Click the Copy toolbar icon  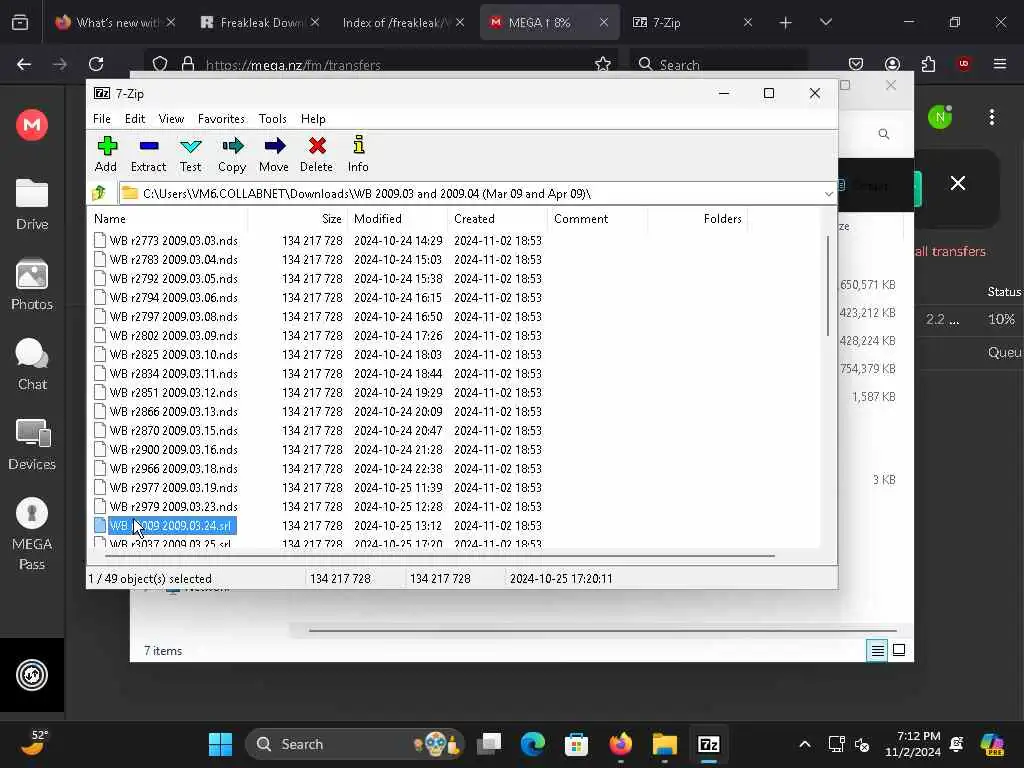(232, 154)
